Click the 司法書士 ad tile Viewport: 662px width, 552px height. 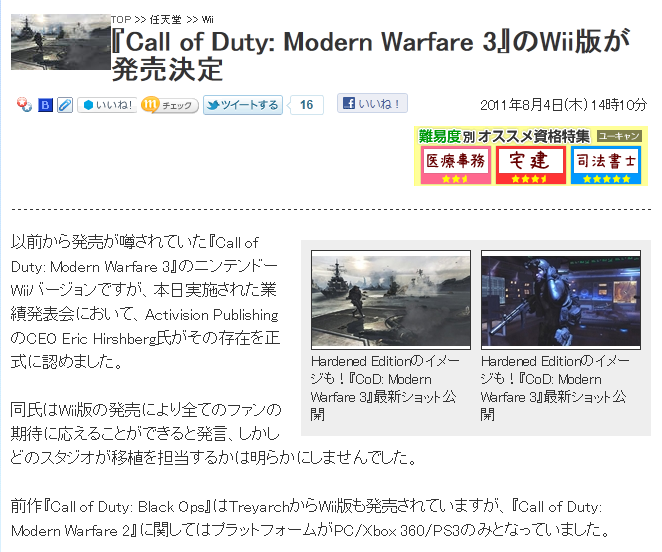[606, 165]
